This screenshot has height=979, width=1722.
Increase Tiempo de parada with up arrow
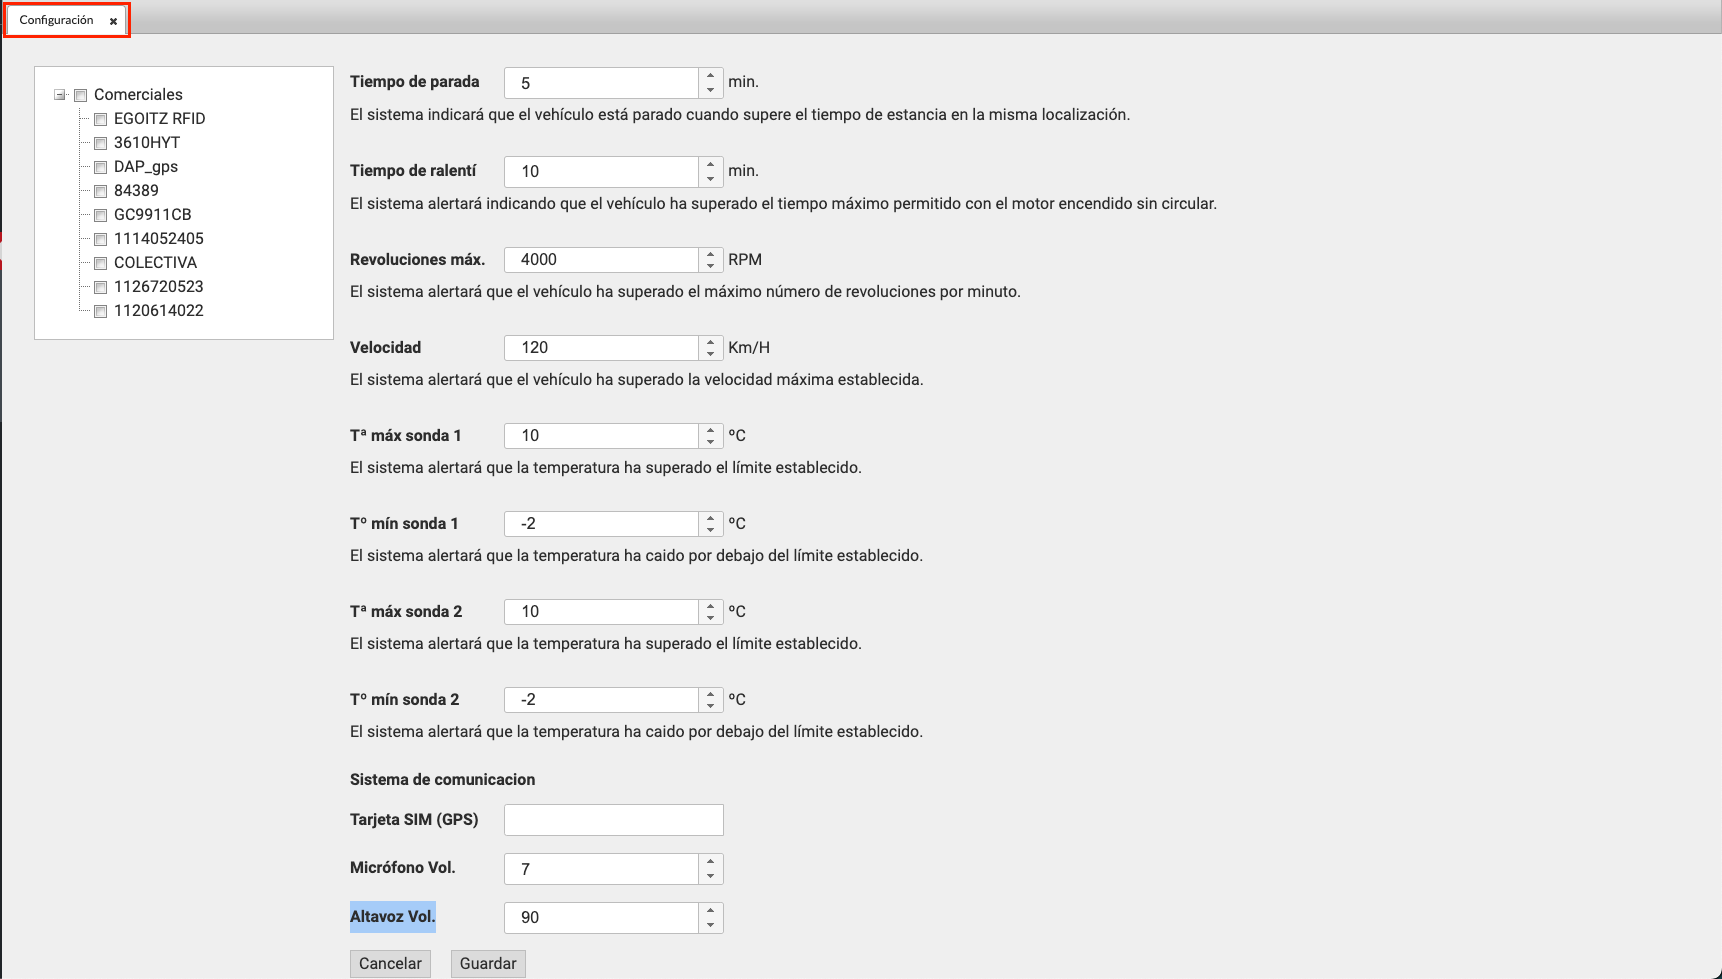click(x=710, y=76)
